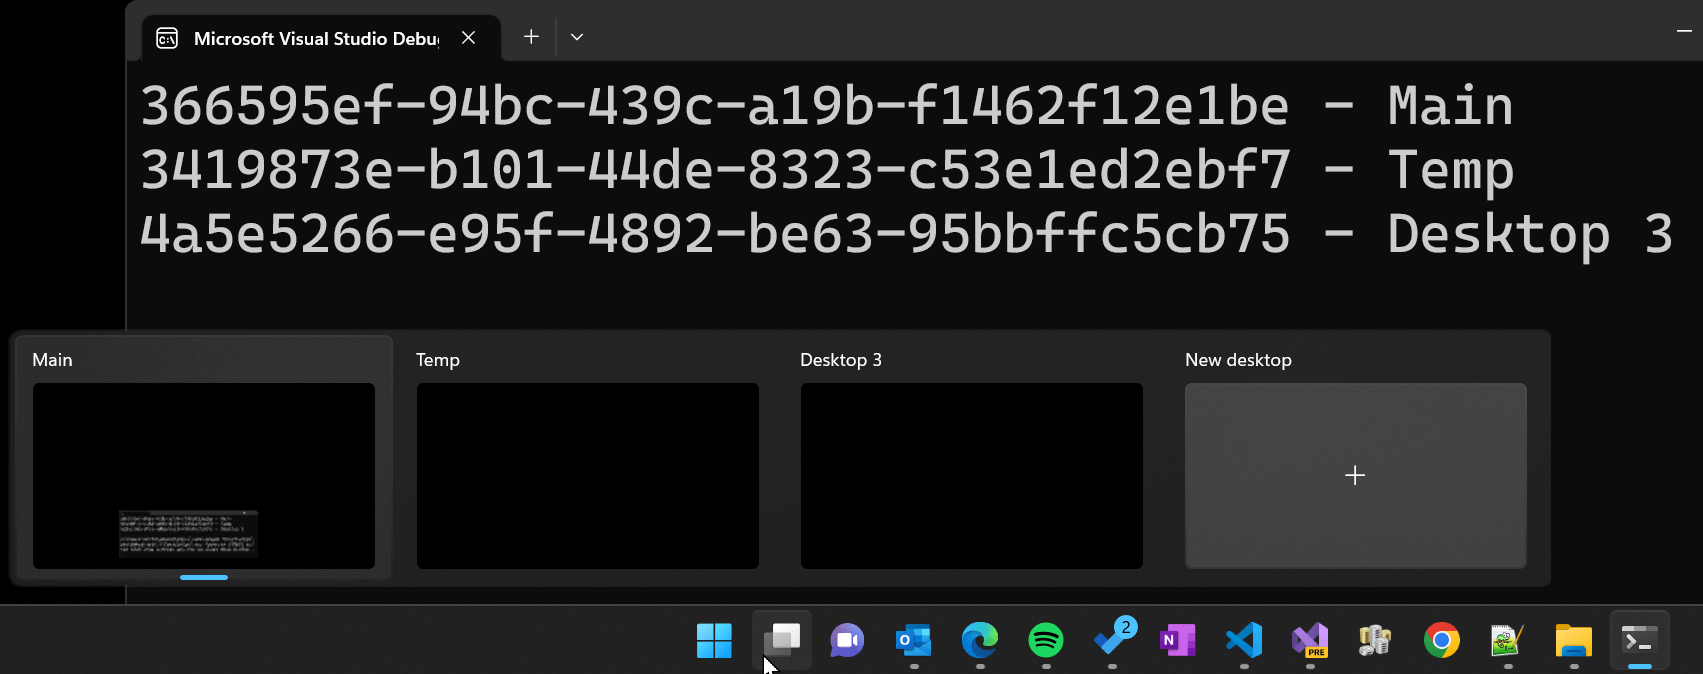Launch Outlook from the taskbar
This screenshot has height=674, width=1703.
tap(914, 640)
